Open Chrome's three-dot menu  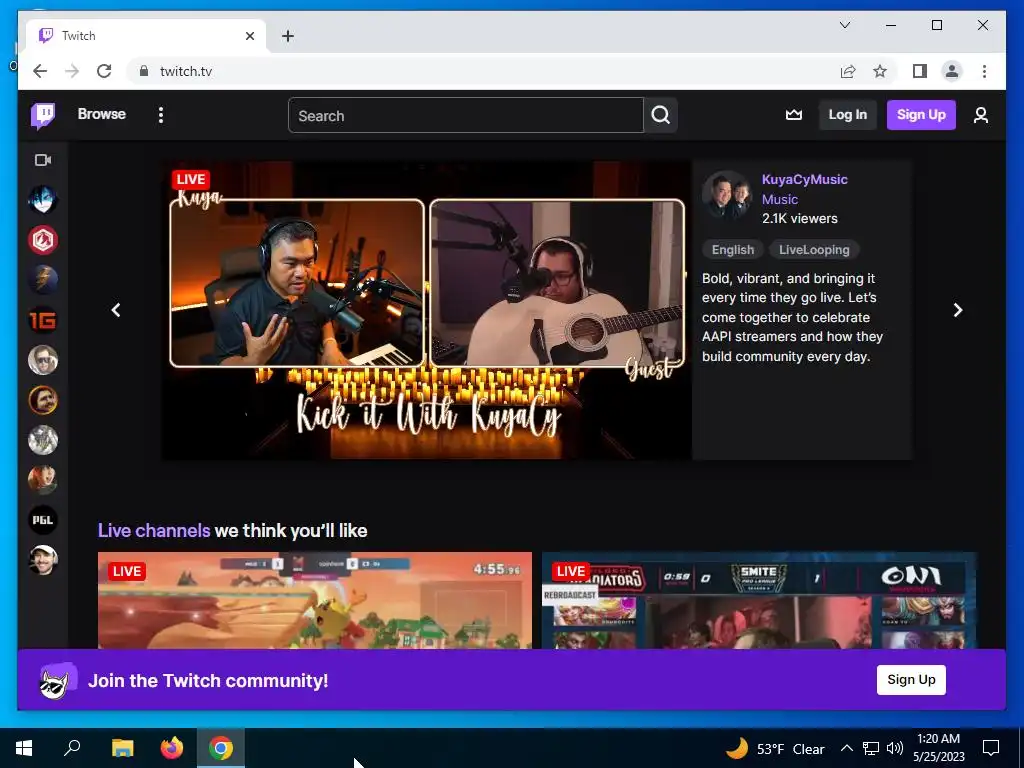click(984, 71)
